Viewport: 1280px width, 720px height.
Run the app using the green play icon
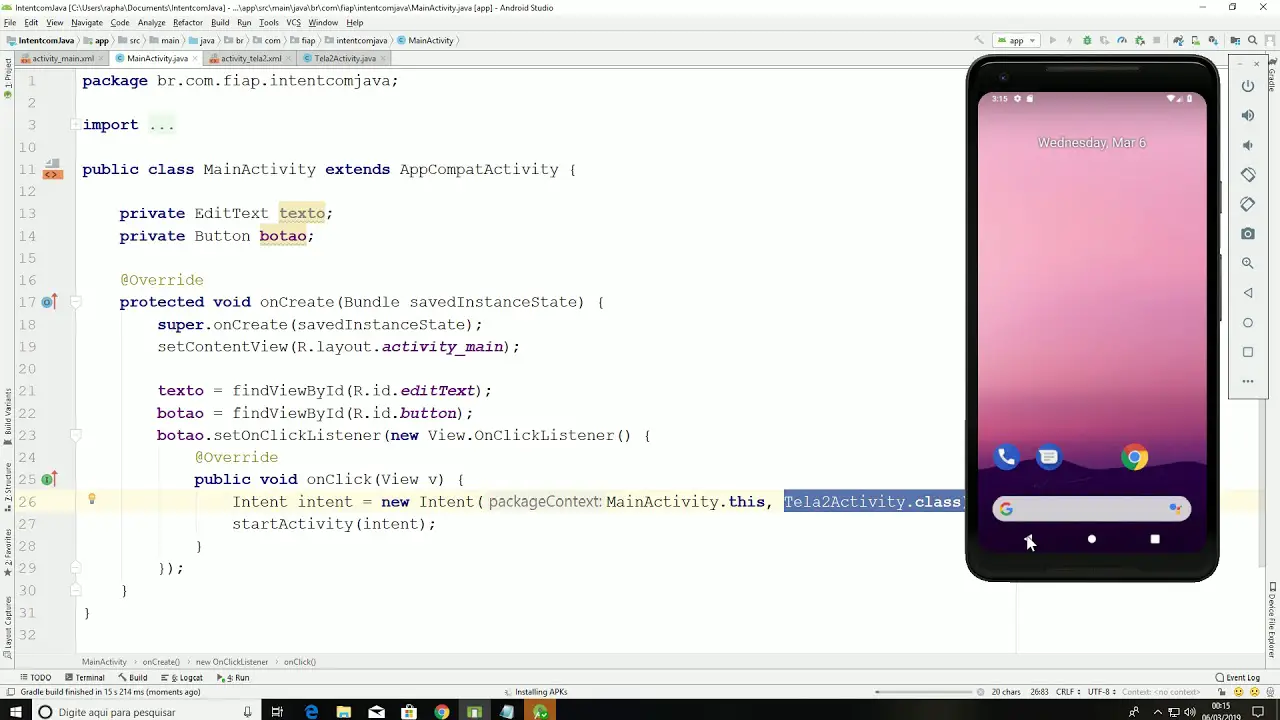coord(1052,41)
